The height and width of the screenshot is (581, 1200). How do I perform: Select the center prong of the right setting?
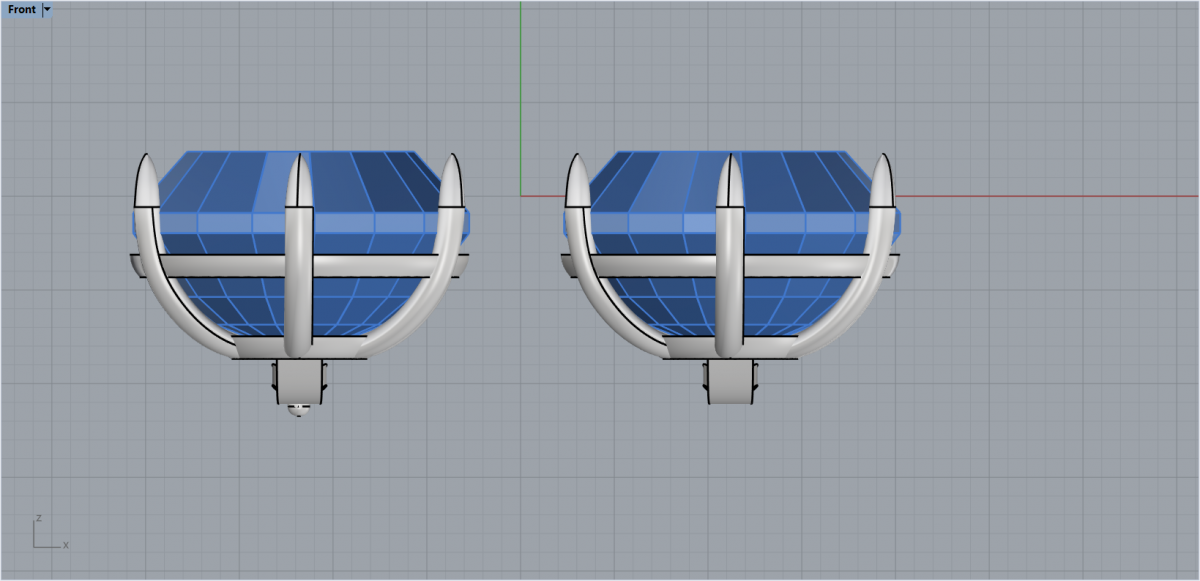(x=730, y=256)
